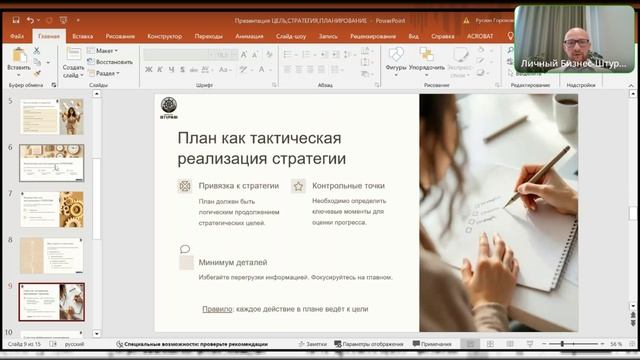Click the bullets list icon
640x360 pixels.
point(288,54)
